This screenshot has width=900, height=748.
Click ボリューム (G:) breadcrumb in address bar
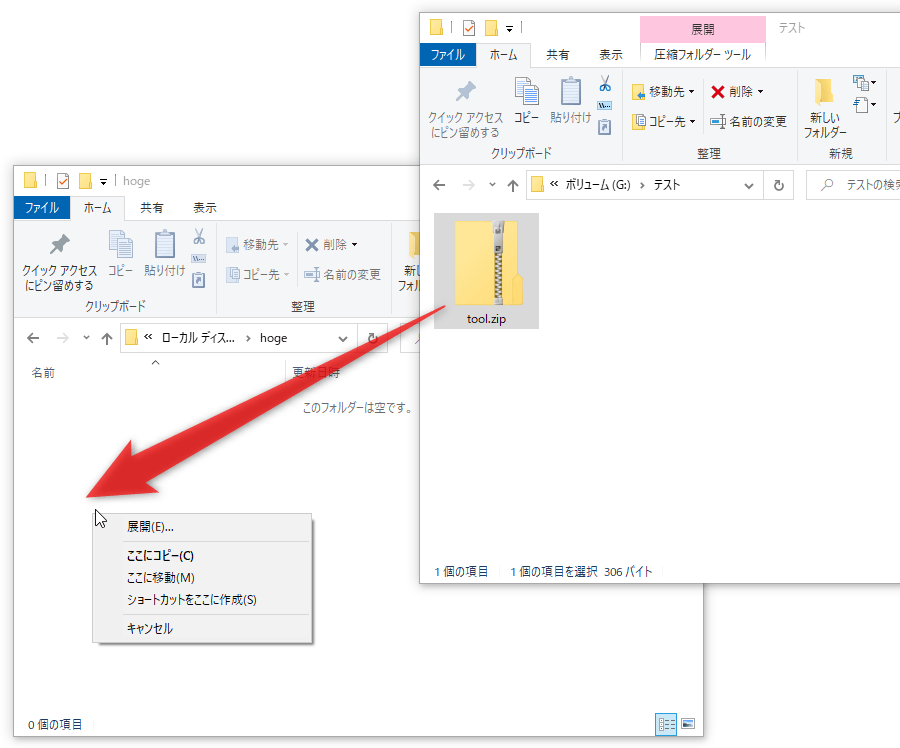coord(598,185)
